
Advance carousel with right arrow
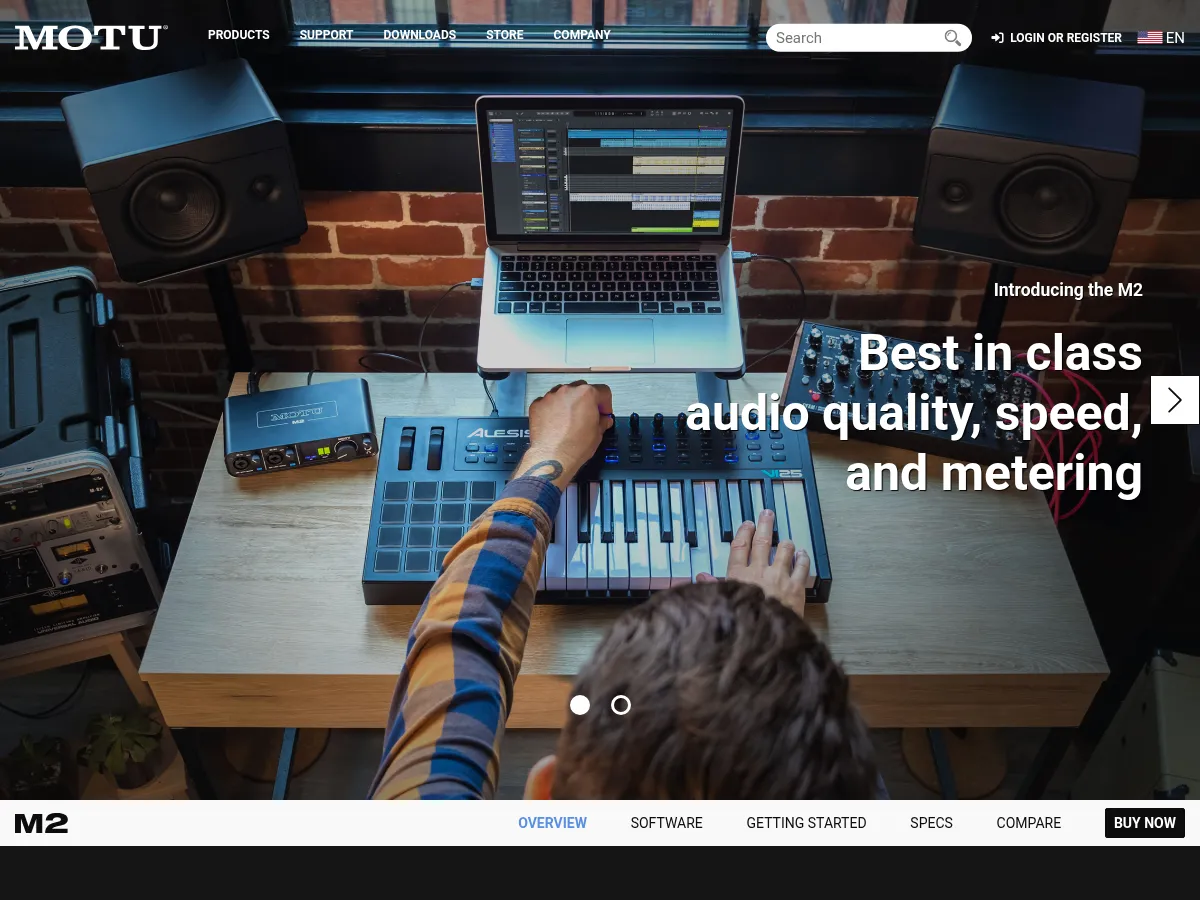point(1174,400)
